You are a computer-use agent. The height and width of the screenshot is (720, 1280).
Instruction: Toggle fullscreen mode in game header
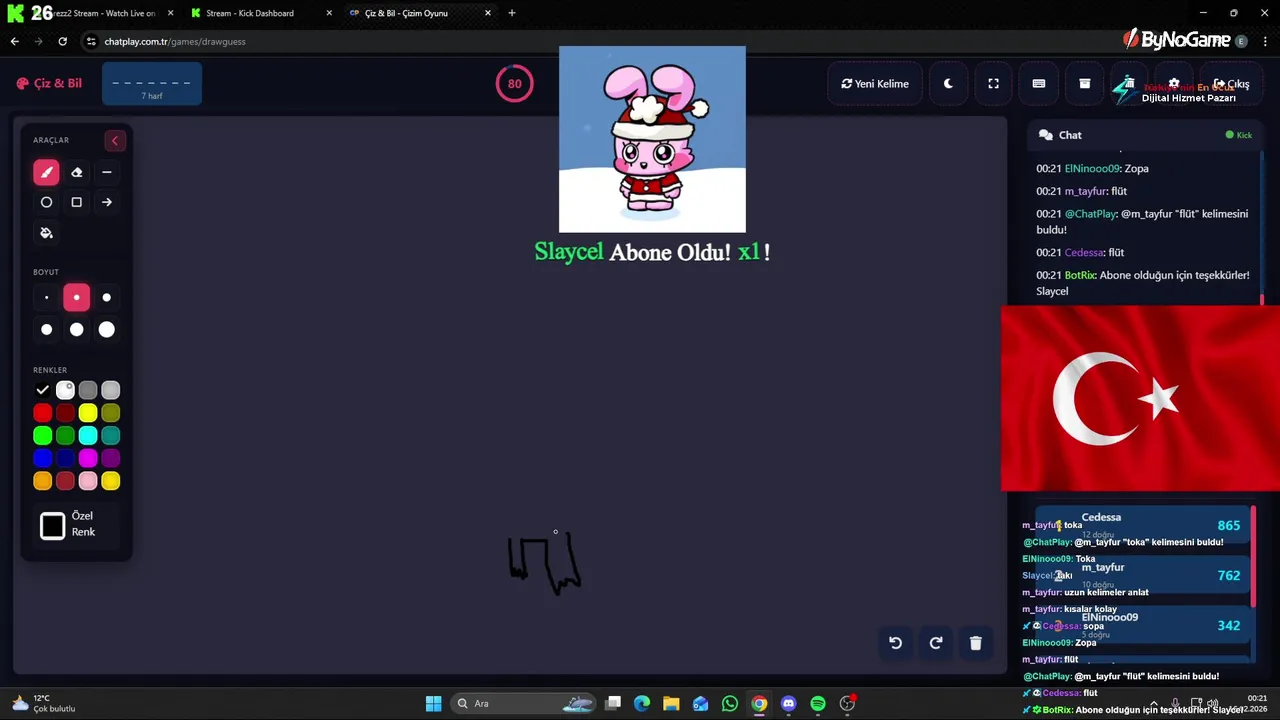point(993,84)
